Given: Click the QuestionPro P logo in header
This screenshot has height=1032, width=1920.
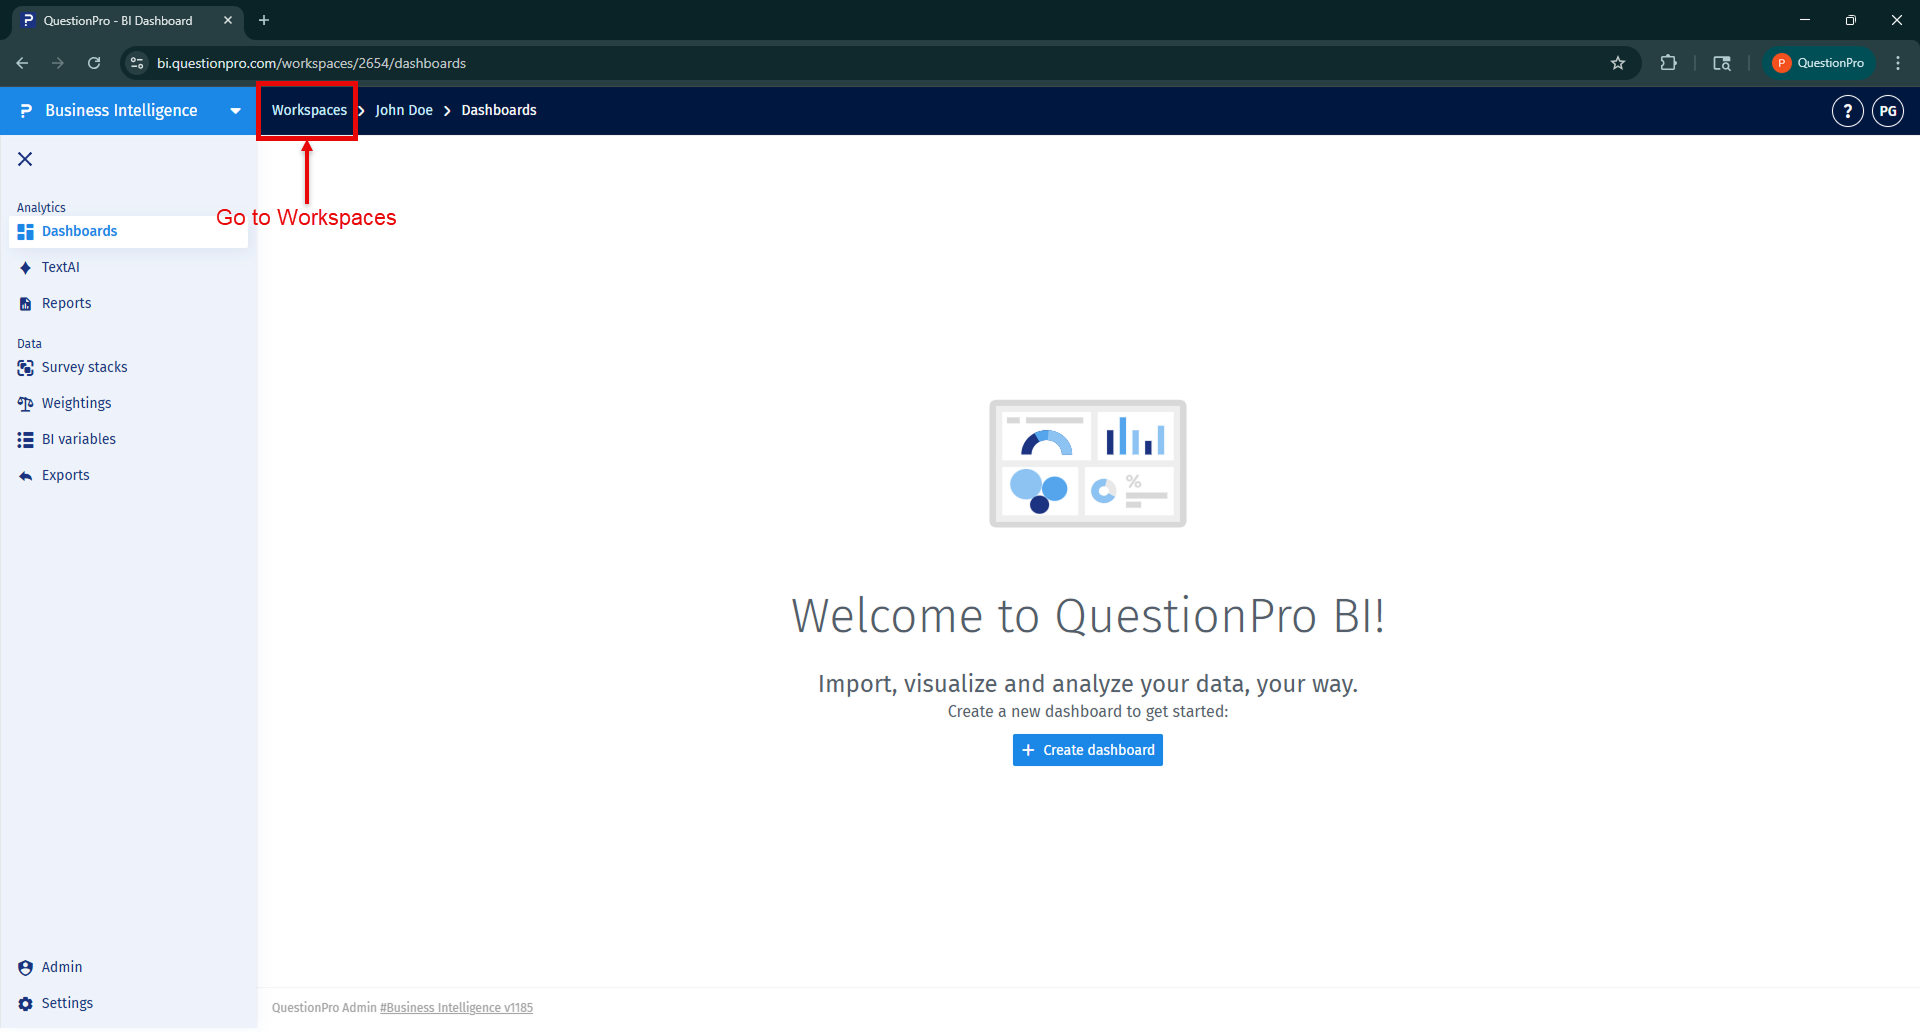Looking at the screenshot, I should coord(26,111).
